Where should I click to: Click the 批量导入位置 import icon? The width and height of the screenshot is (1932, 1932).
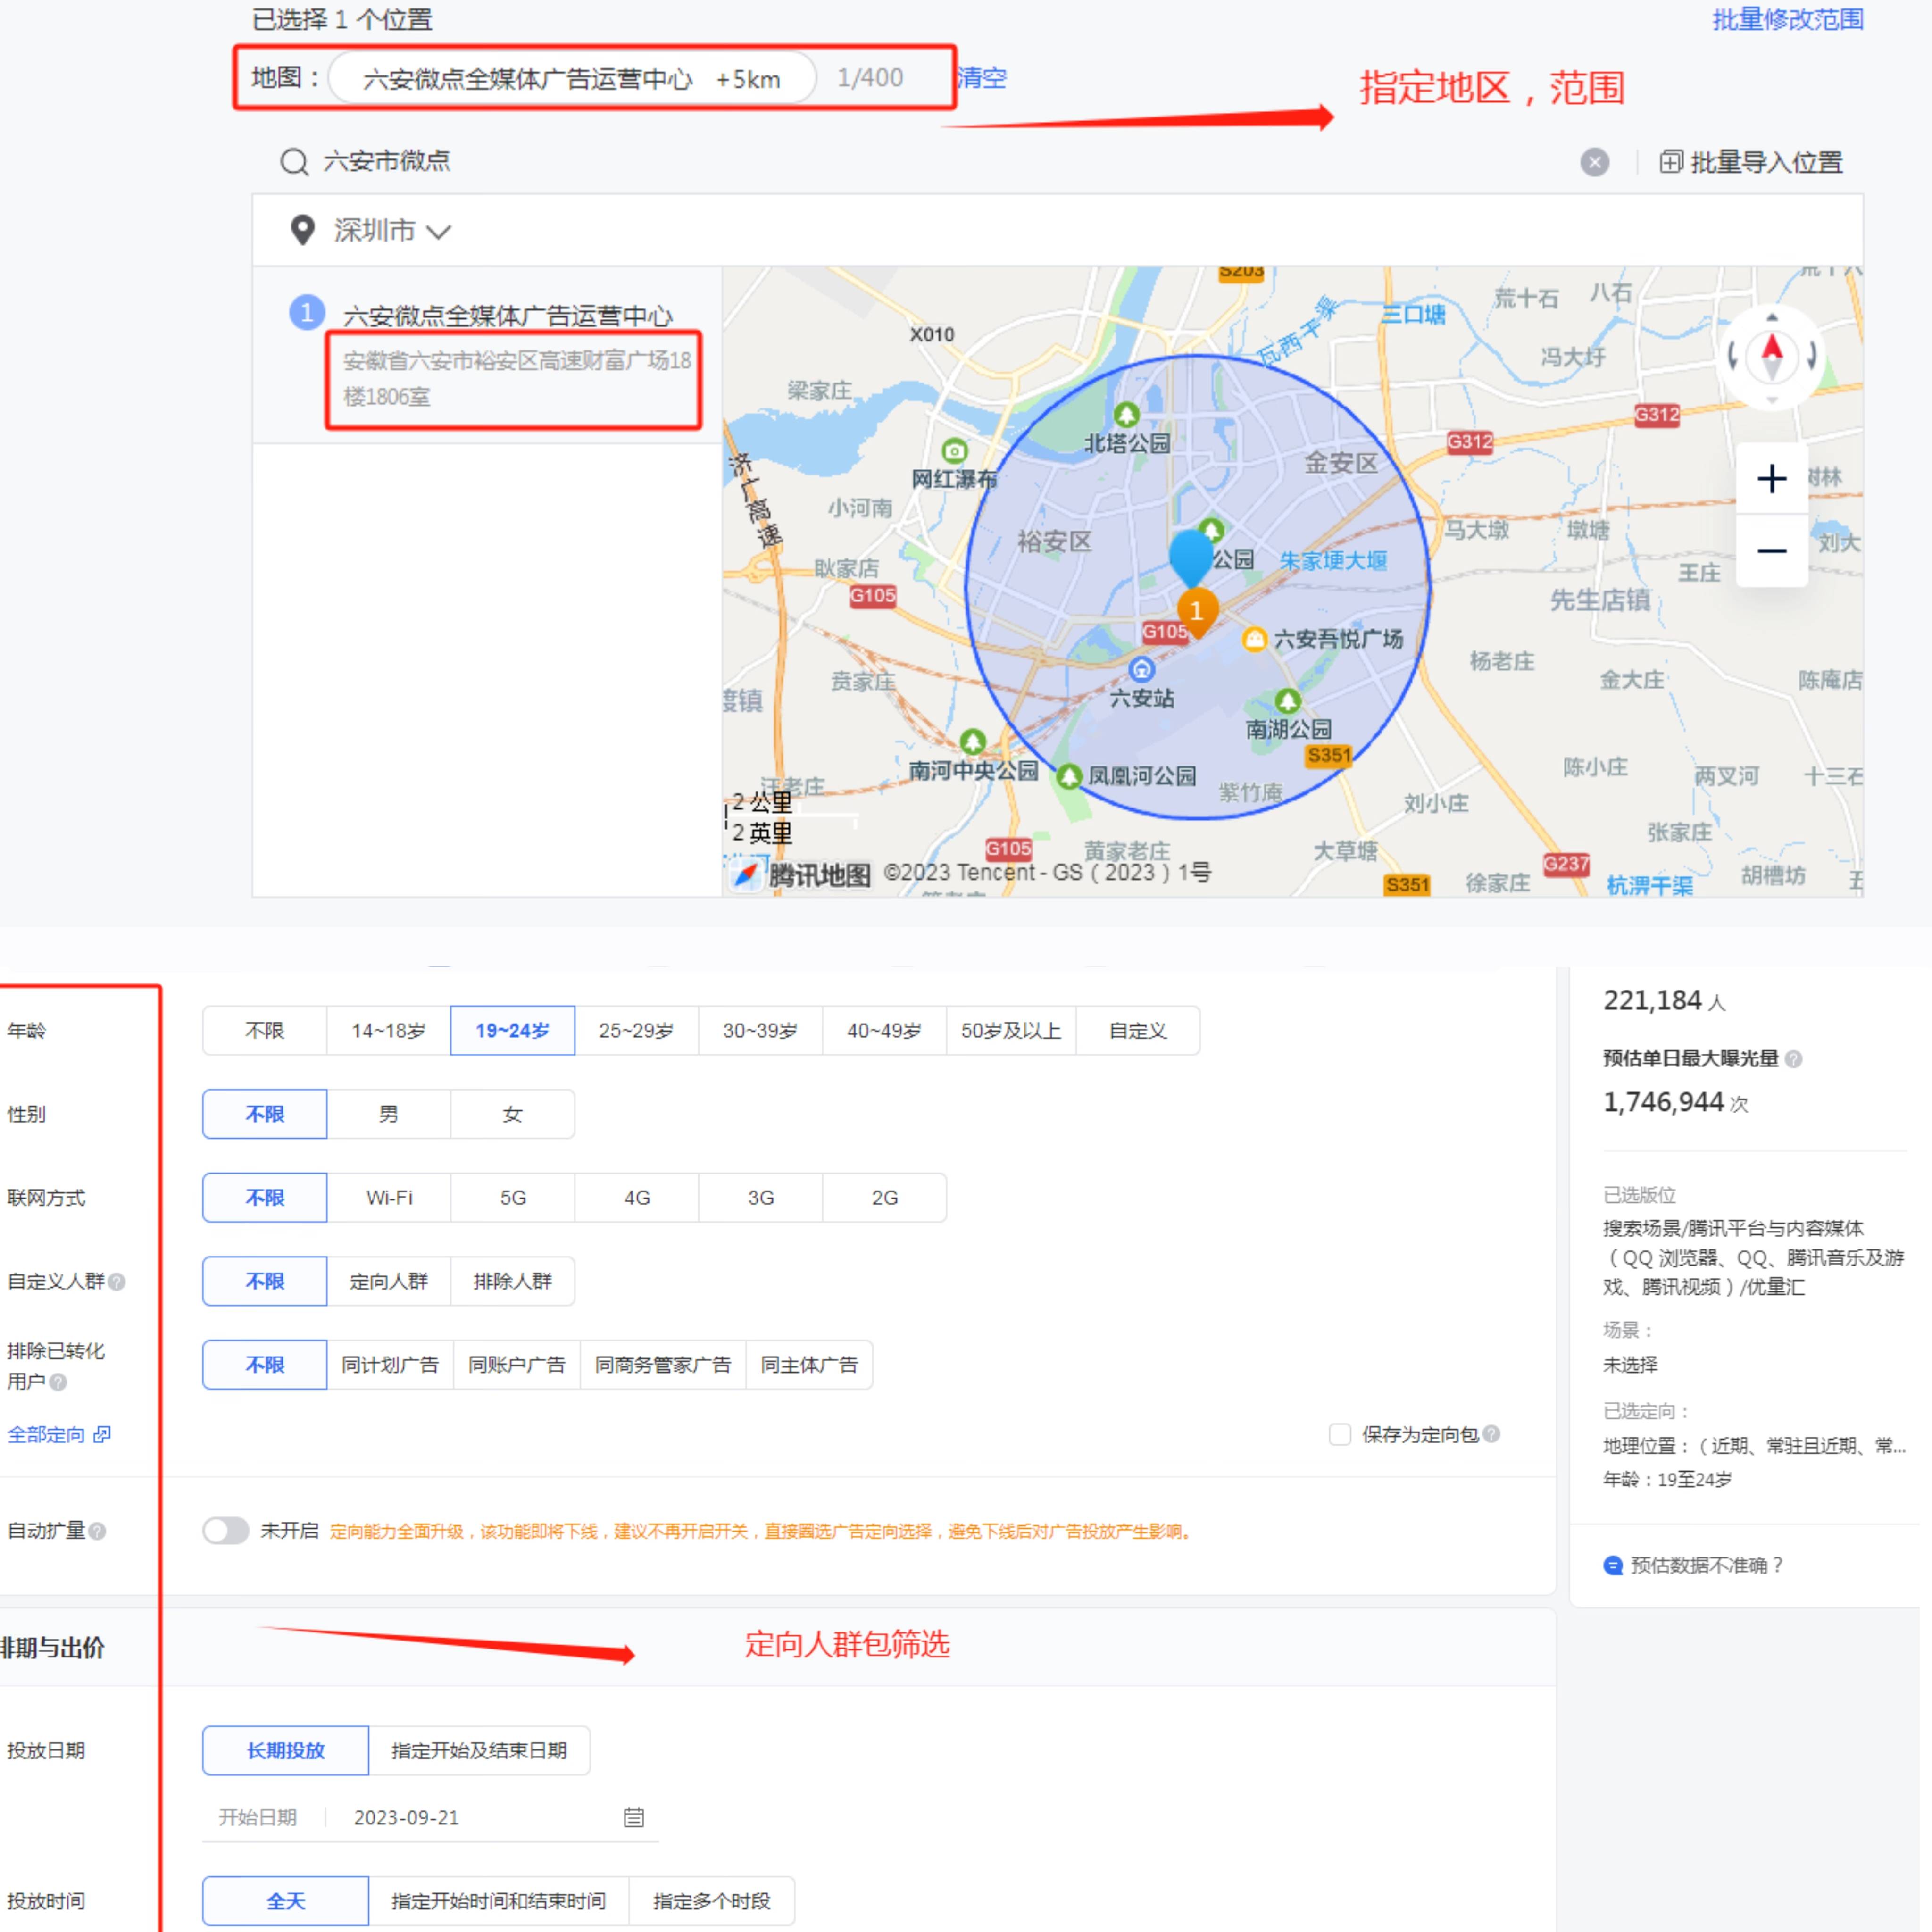(x=1671, y=162)
